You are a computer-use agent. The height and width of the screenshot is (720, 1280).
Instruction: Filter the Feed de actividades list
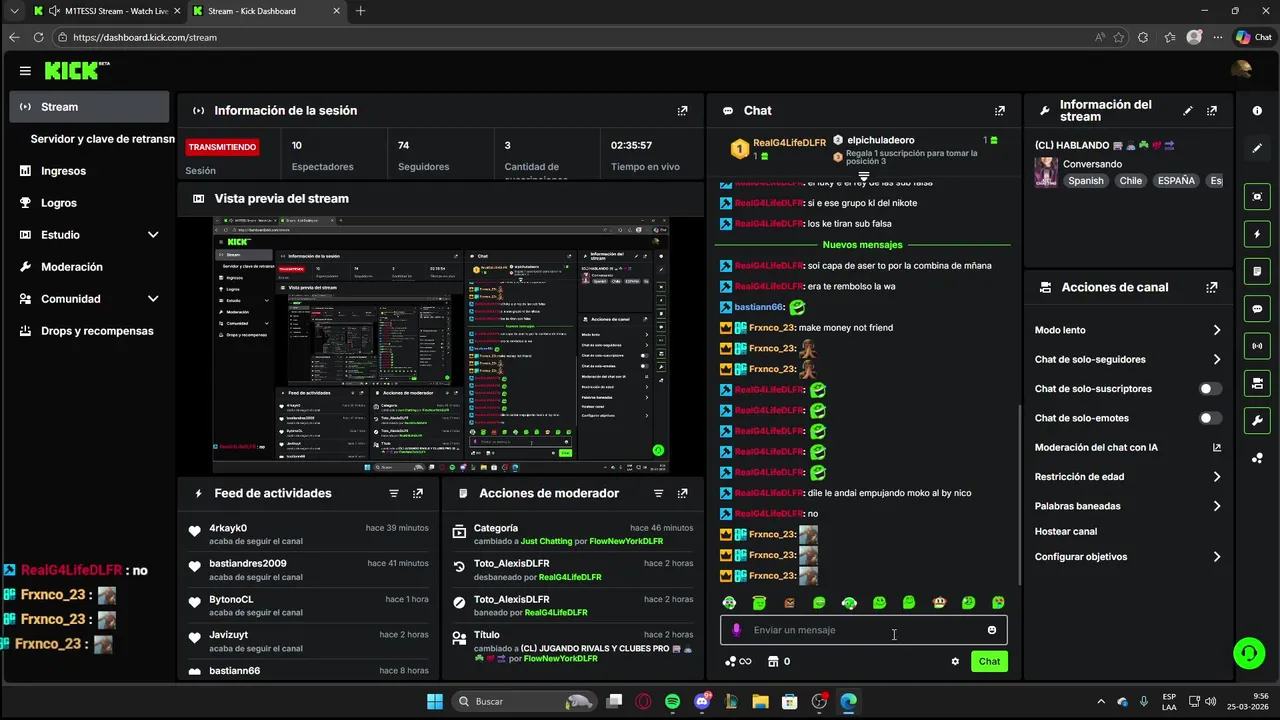click(394, 493)
